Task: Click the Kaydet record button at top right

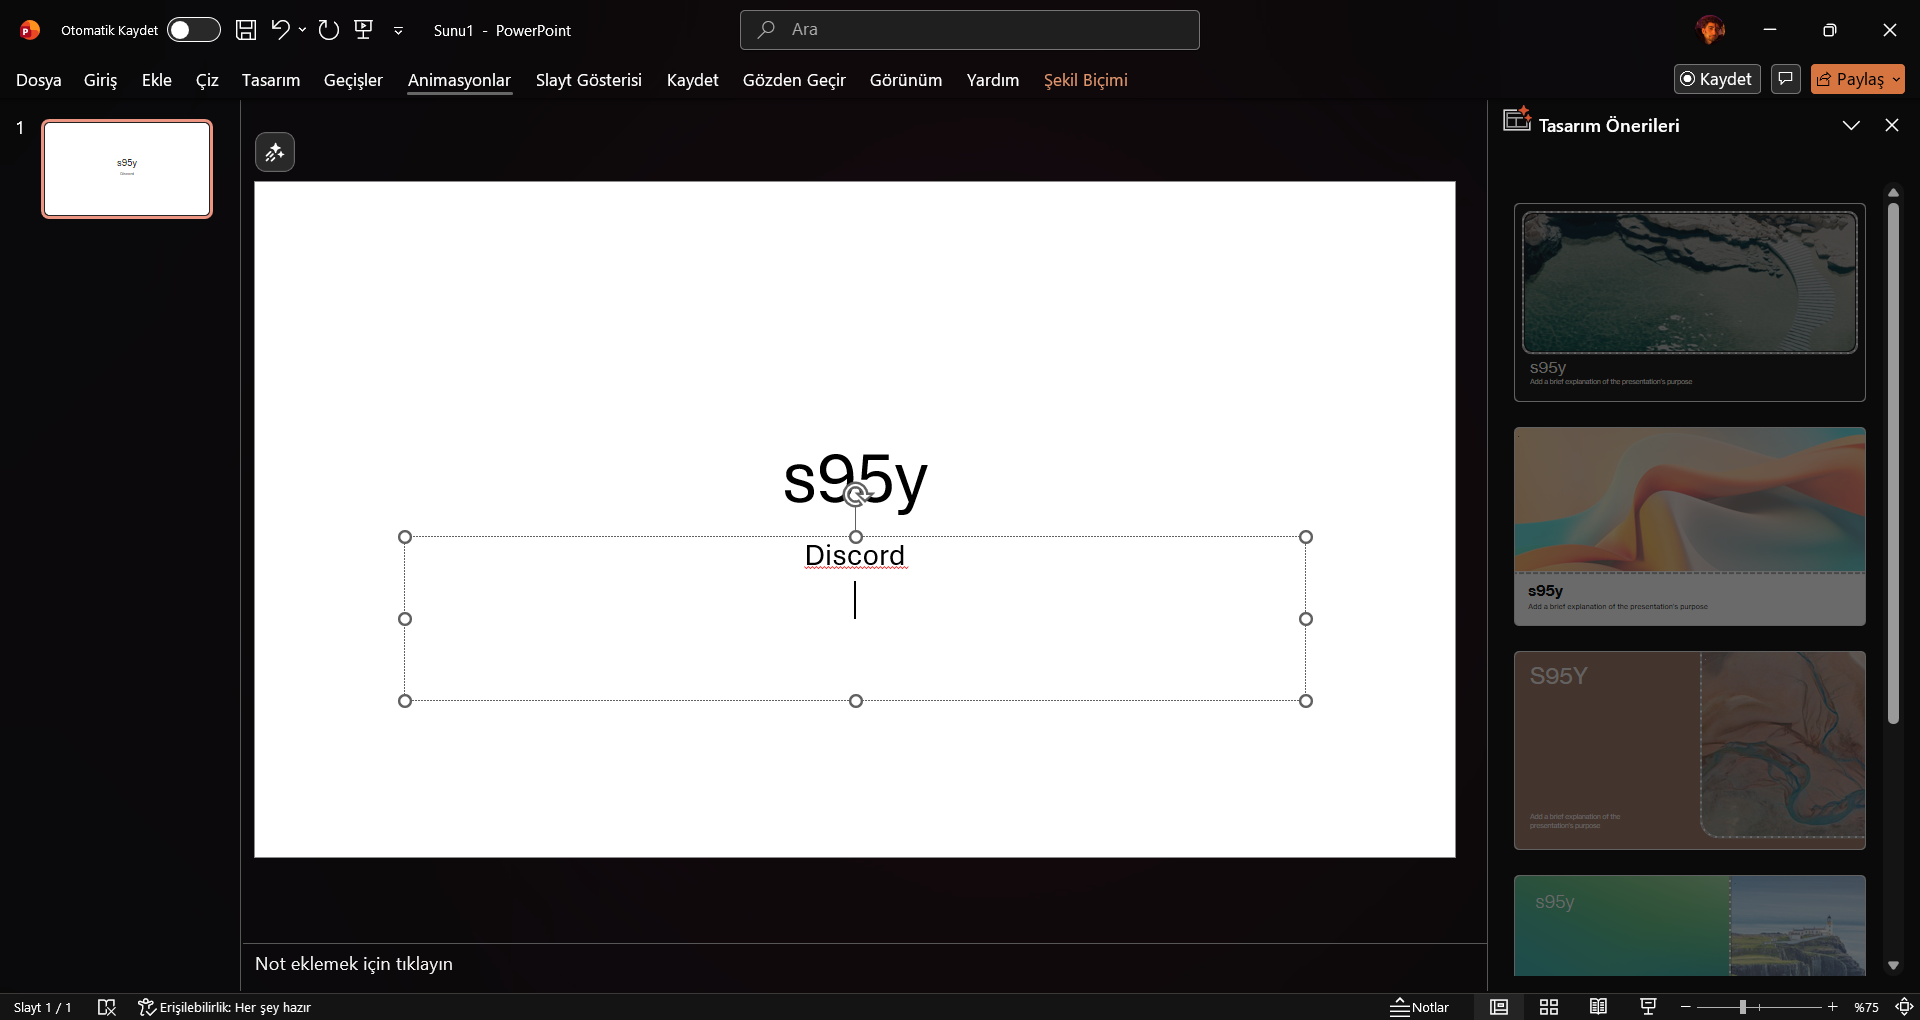Action: pos(1717,79)
